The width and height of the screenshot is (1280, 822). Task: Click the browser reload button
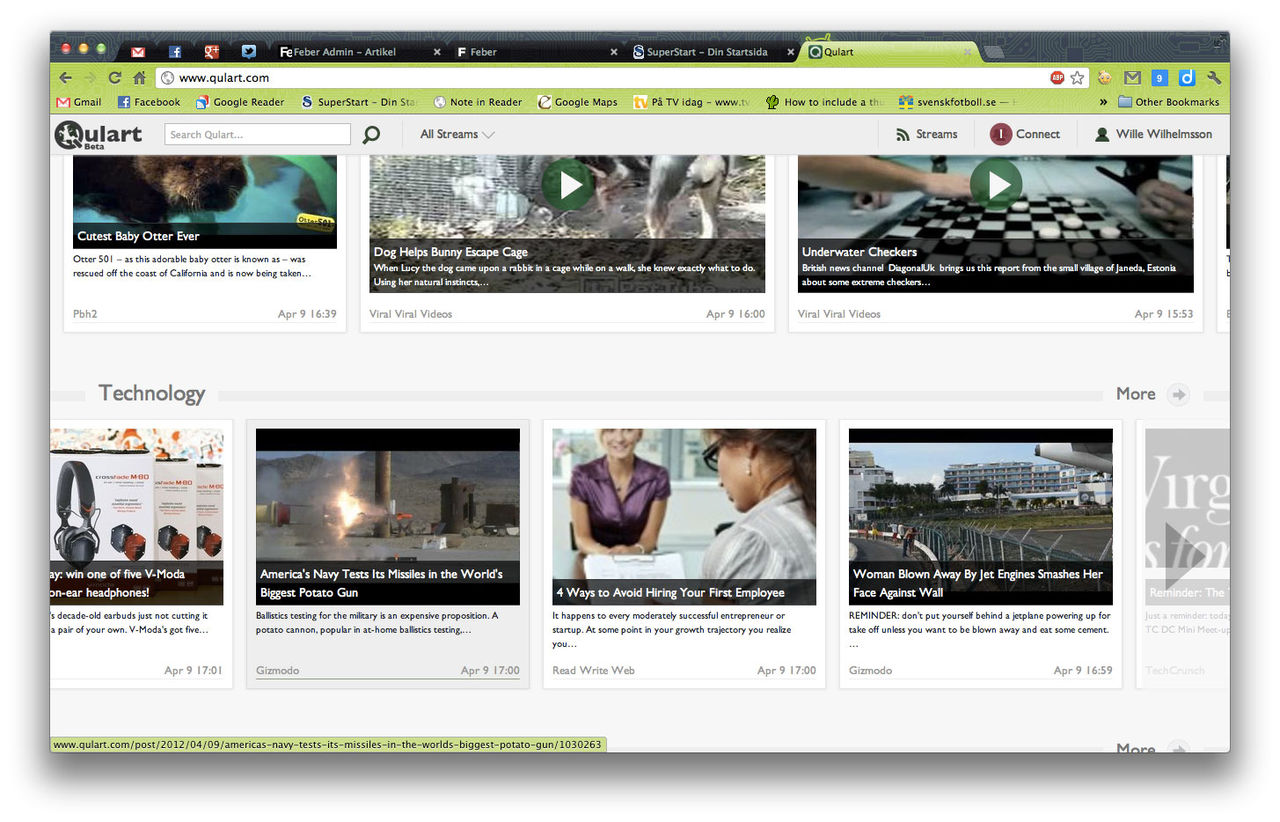[115, 78]
